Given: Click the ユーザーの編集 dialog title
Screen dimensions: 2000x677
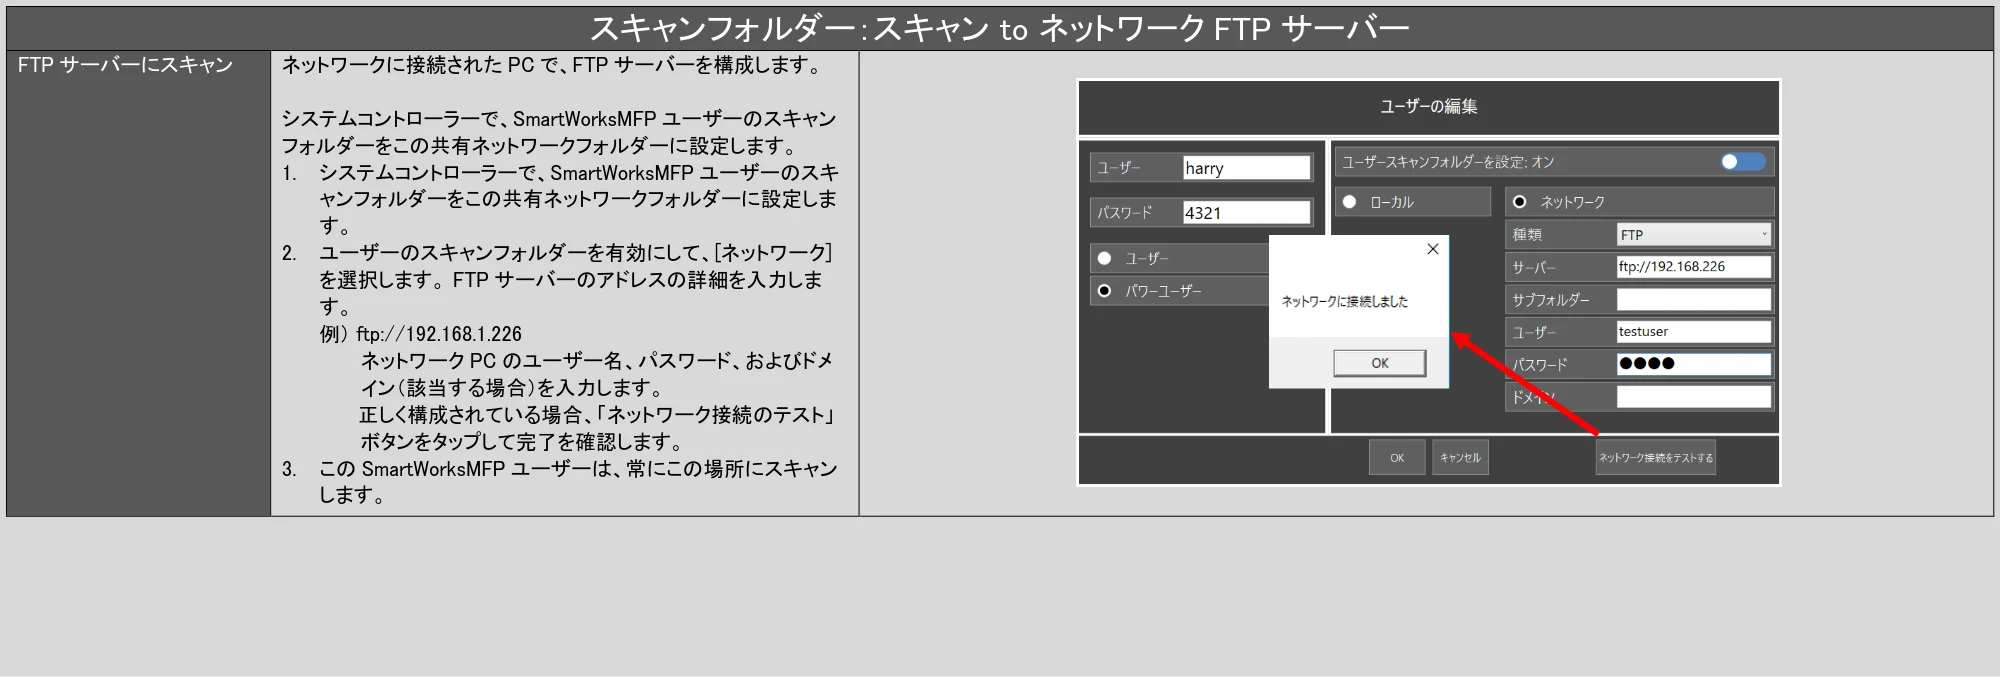Looking at the screenshot, I should click(1428, 106).
